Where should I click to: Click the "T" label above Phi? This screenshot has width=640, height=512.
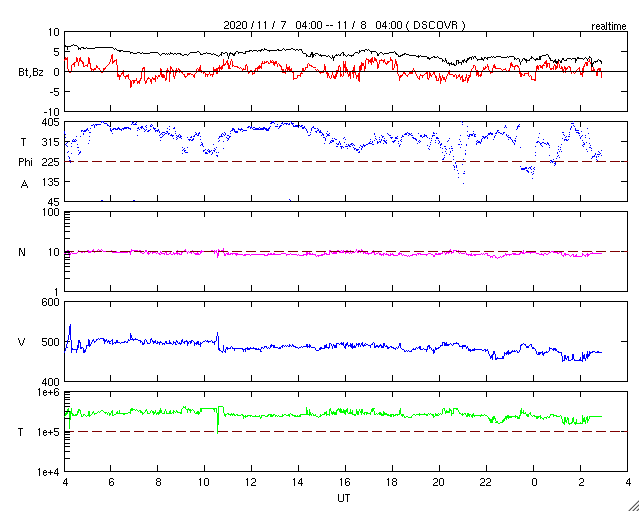(x=23, y=142)
